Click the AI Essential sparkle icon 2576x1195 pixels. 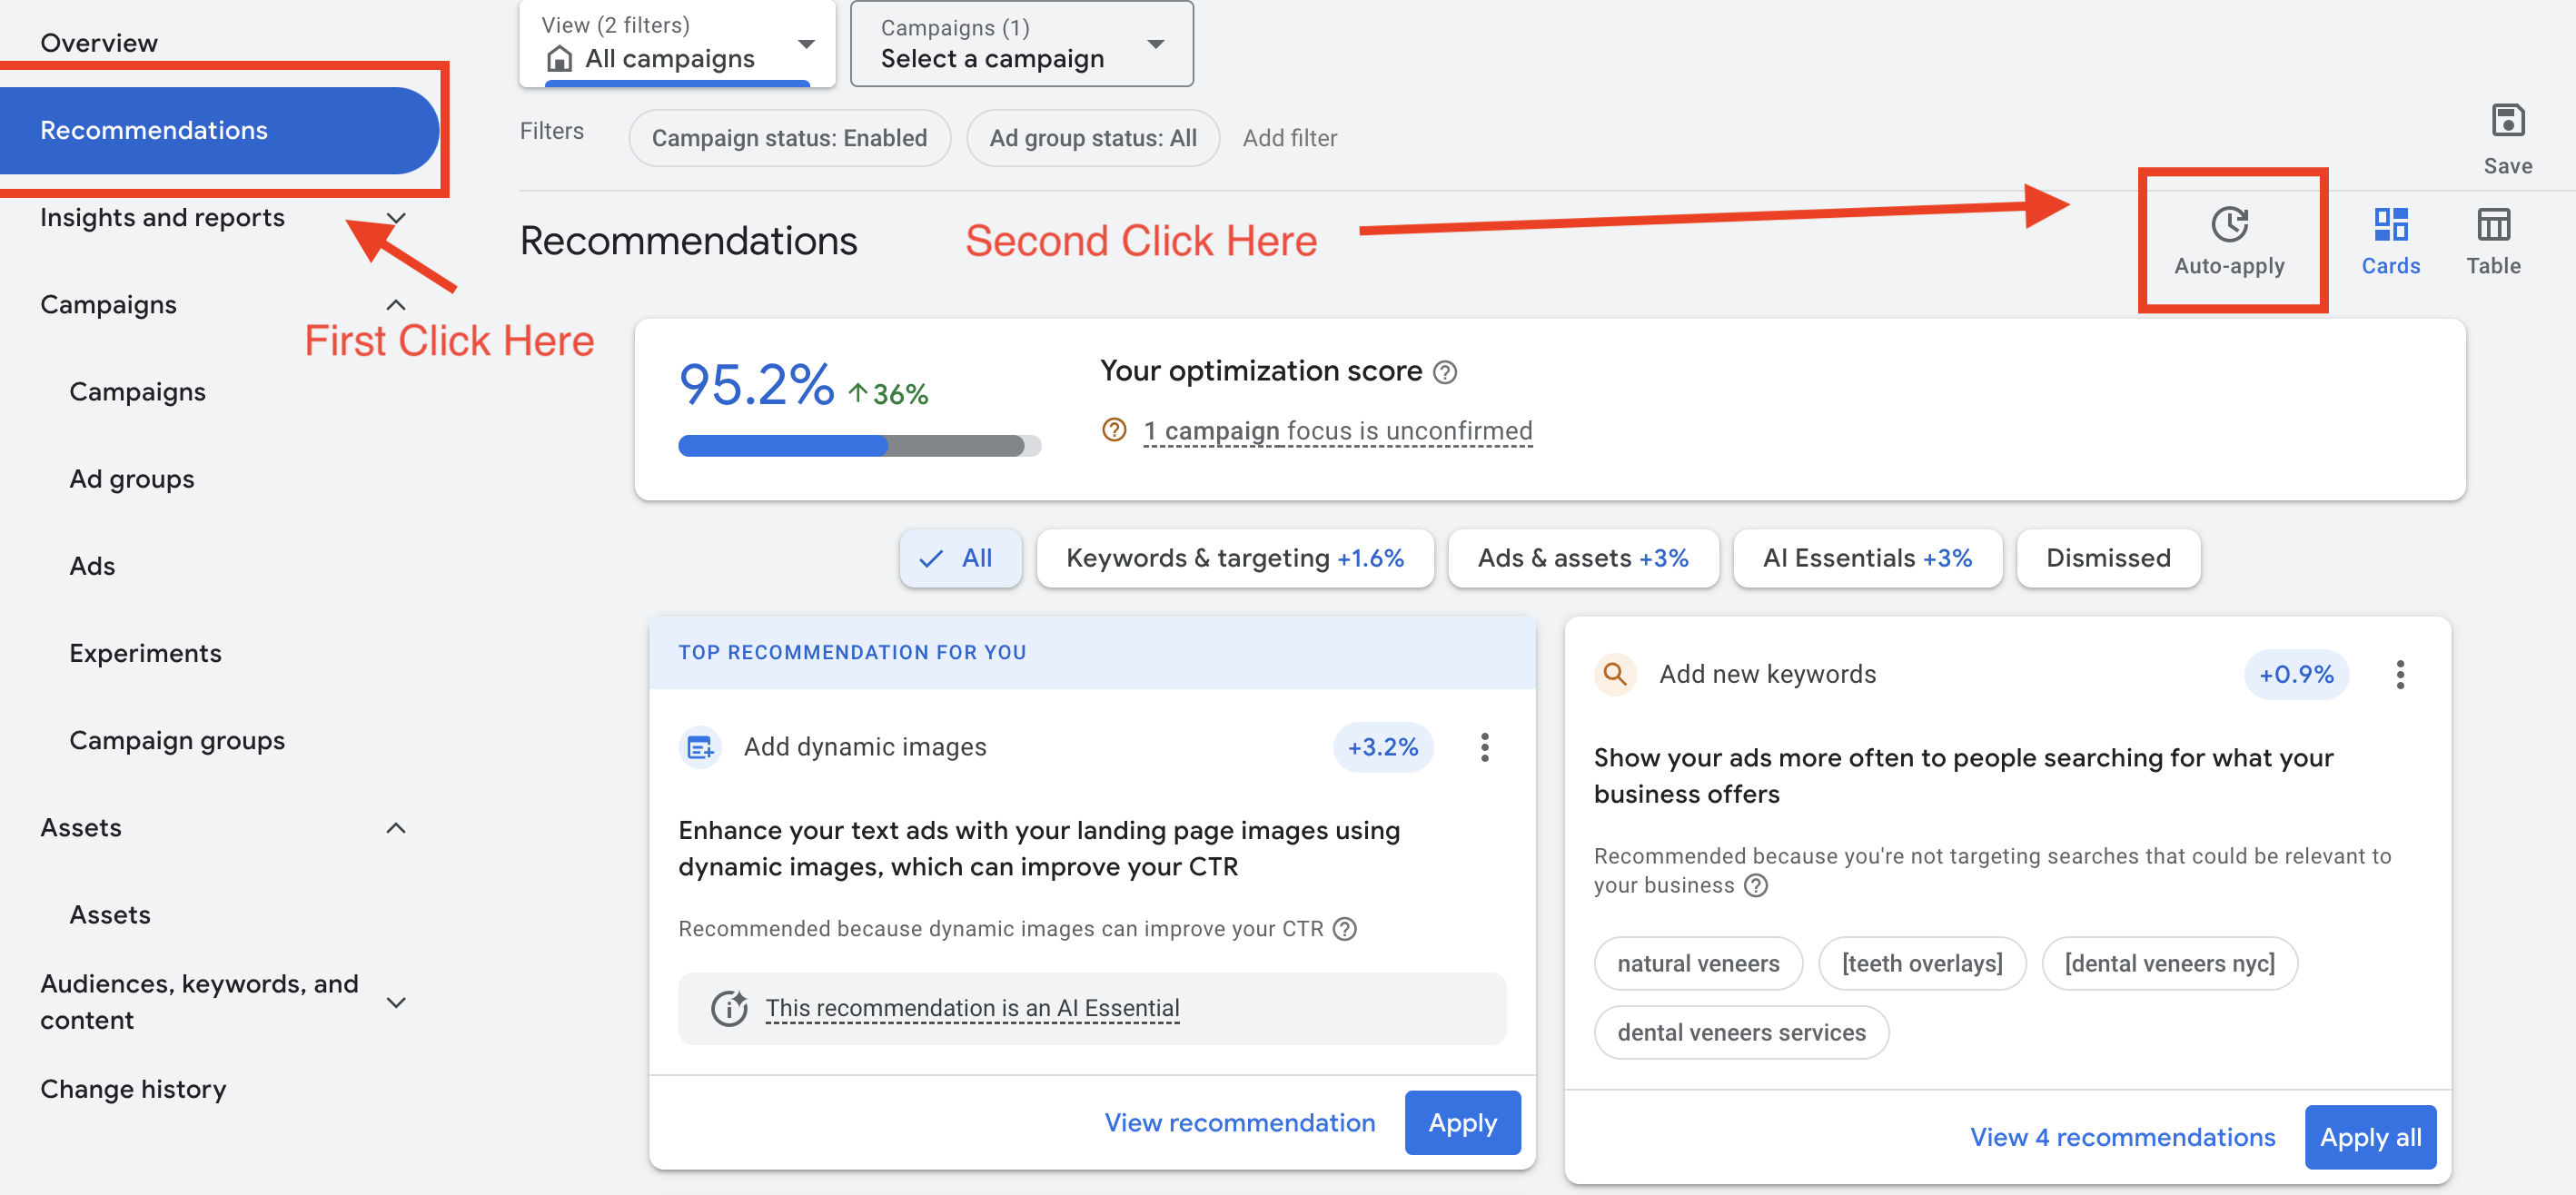click(729, 1008)
